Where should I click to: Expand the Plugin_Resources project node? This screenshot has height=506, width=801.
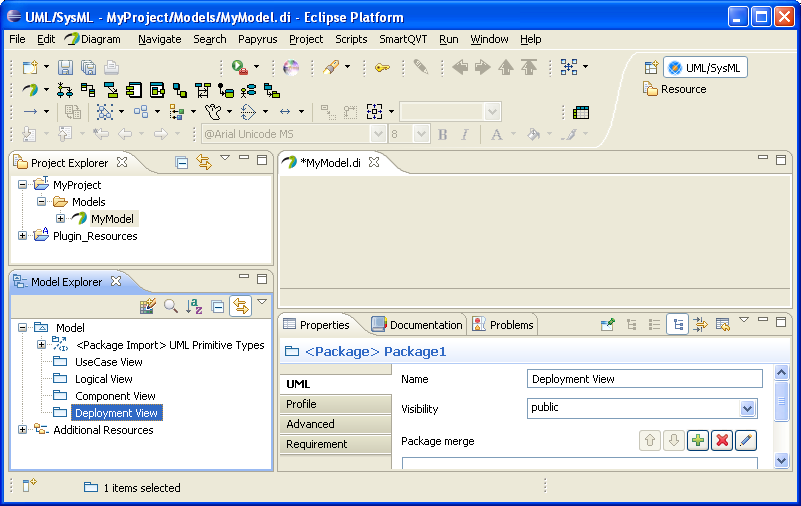pos(23,236)
